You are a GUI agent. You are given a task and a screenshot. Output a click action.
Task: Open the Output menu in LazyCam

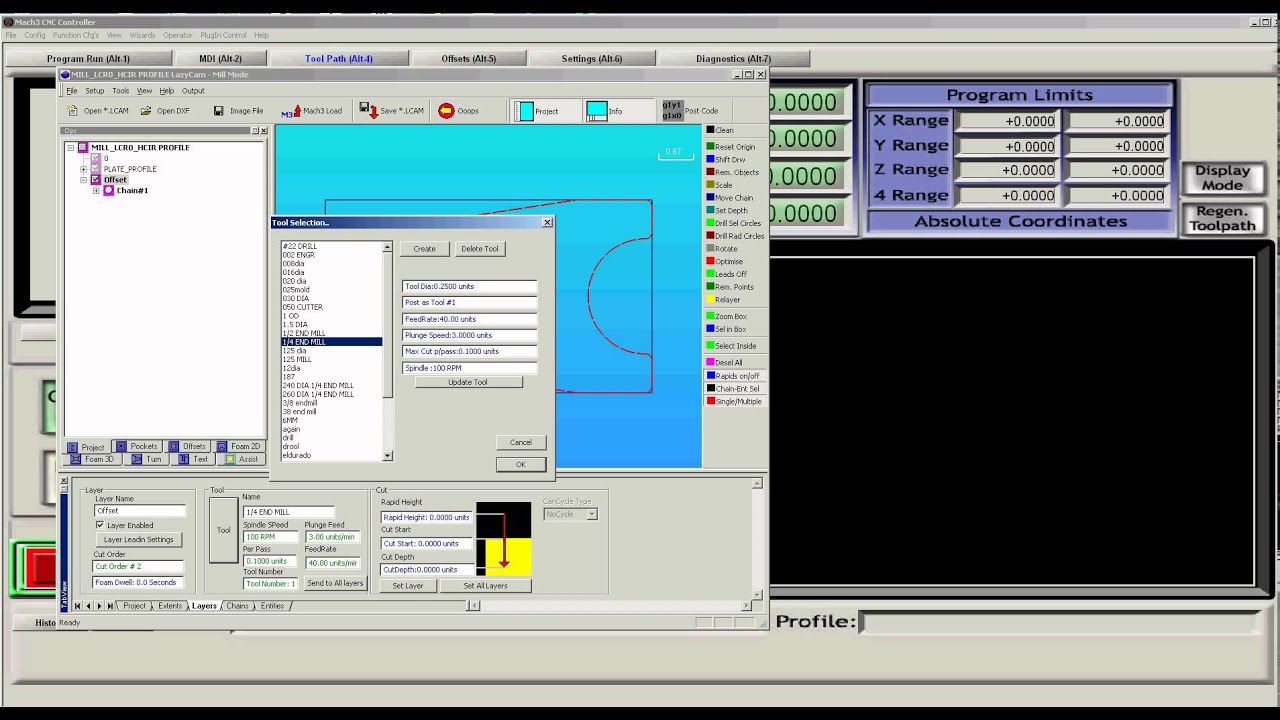(193, 91)
